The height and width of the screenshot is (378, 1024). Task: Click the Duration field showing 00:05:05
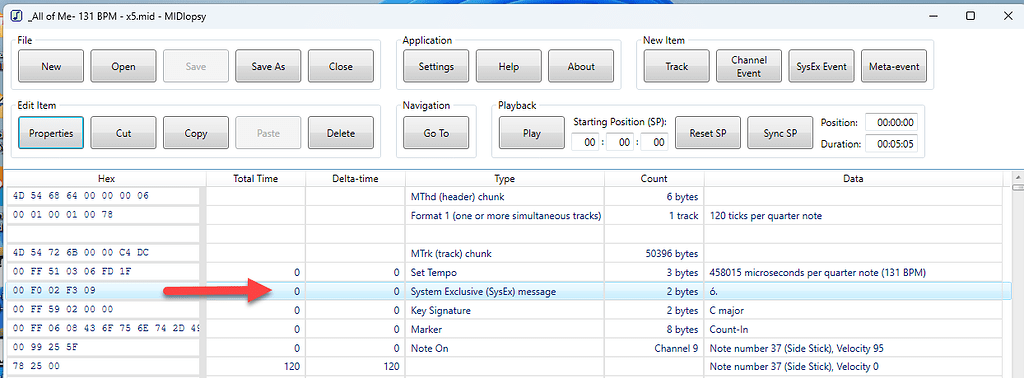(891, 144)
